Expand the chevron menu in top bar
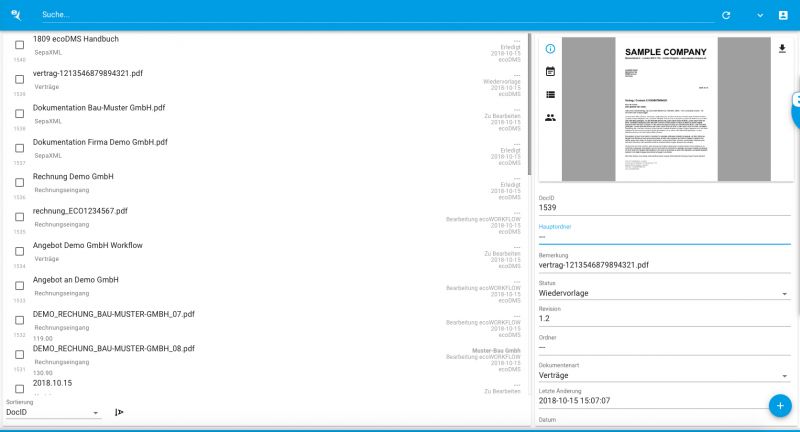 [x=759, y=16]
